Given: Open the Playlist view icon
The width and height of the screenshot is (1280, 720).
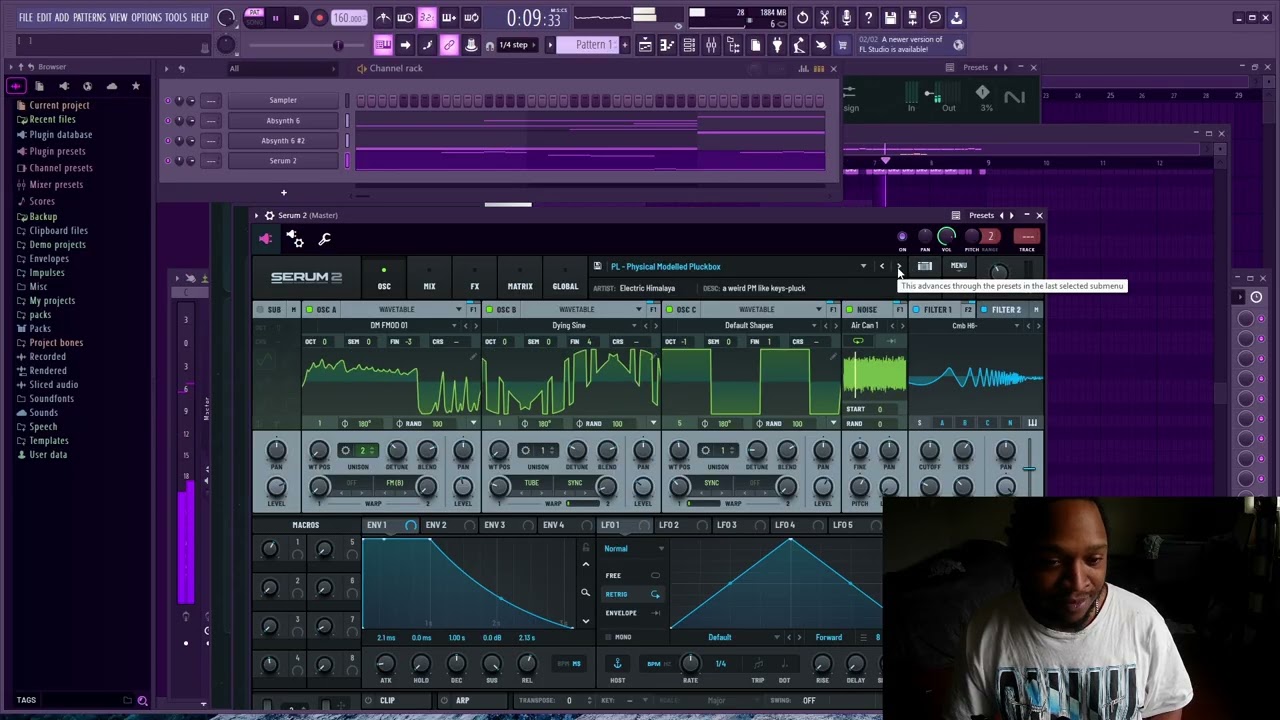Looking at the screenshot, I should (x=645, y=45).
